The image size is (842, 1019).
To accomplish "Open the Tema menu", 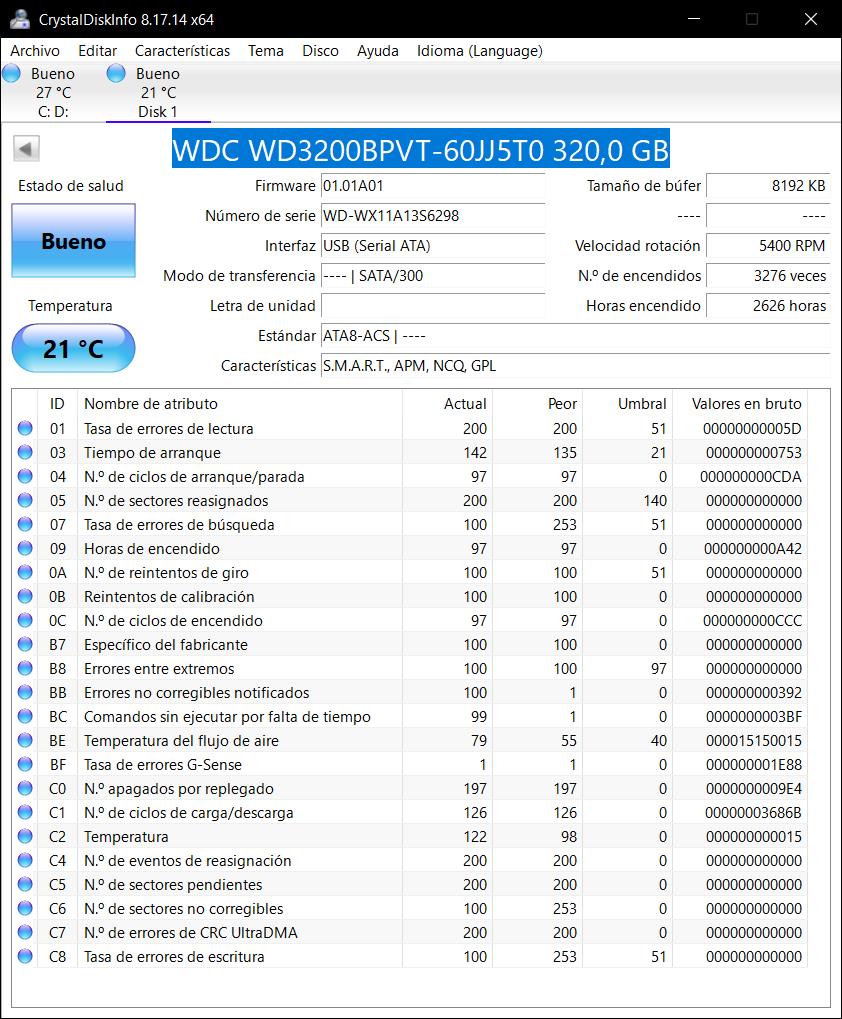I will [266, 51].
